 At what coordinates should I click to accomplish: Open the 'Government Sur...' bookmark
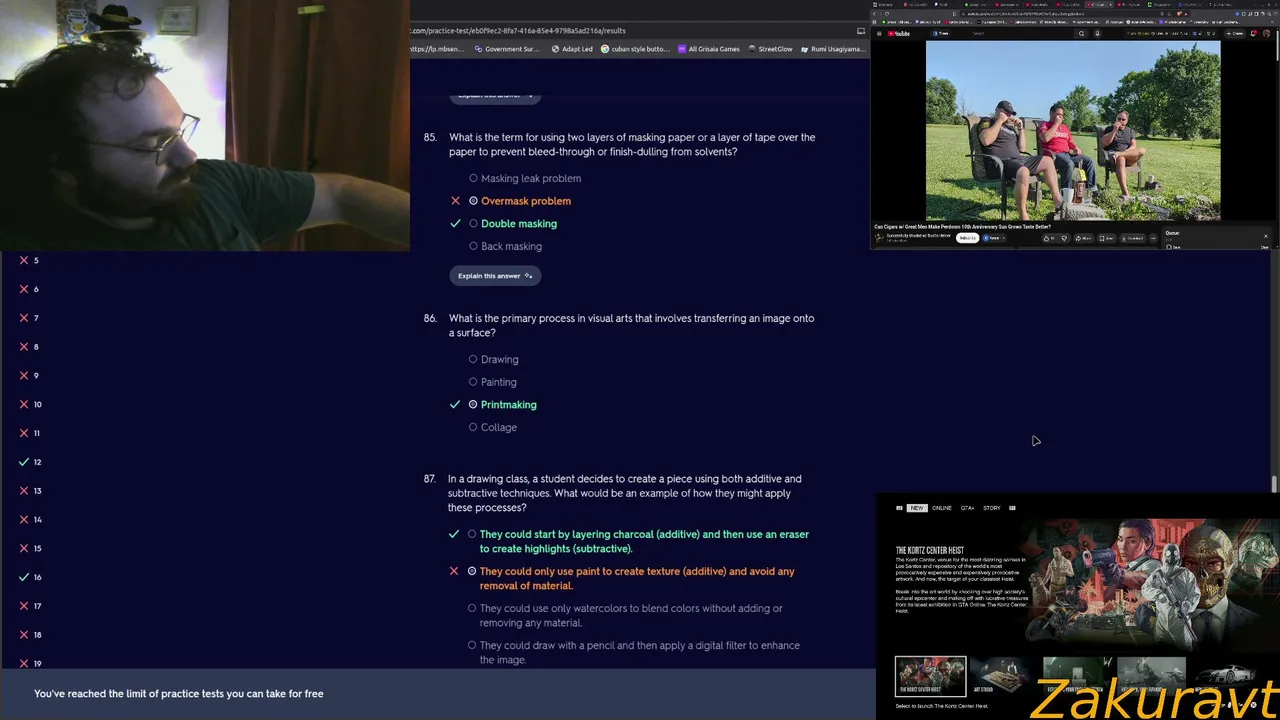point(506,49)
